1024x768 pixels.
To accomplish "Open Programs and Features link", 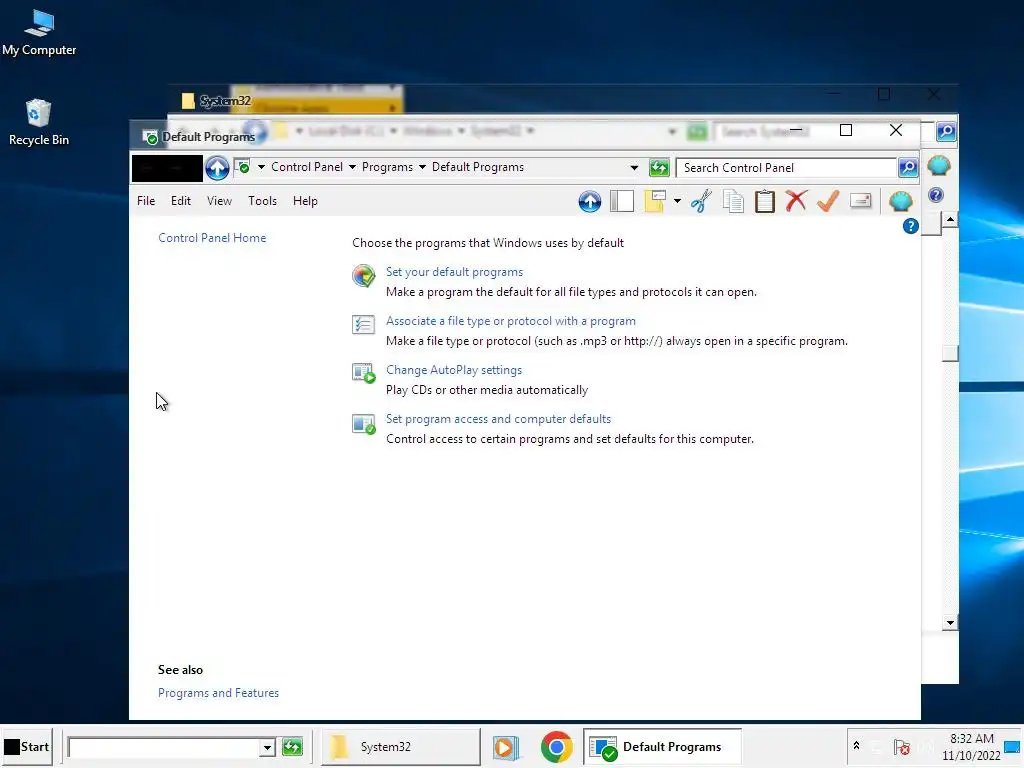I will coord(218,693).
